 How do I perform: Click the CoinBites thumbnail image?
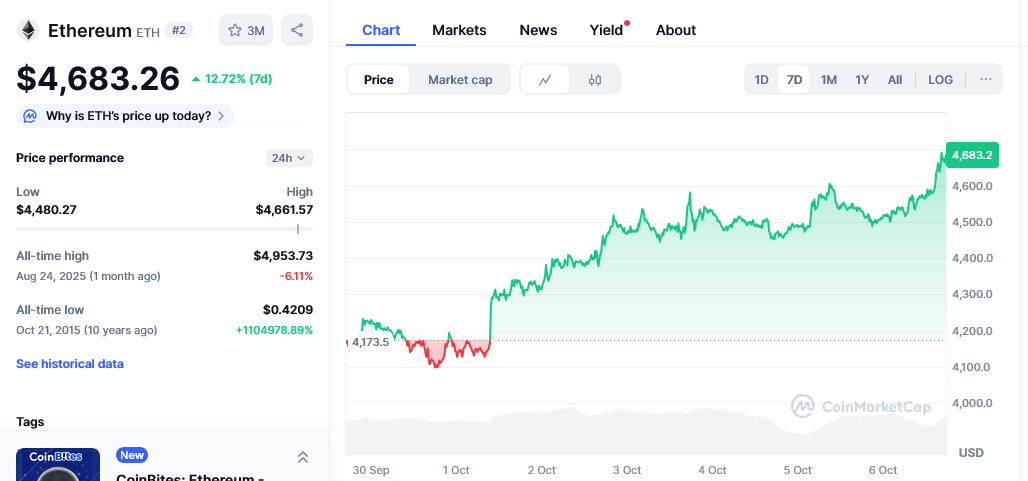pos(58,465)
